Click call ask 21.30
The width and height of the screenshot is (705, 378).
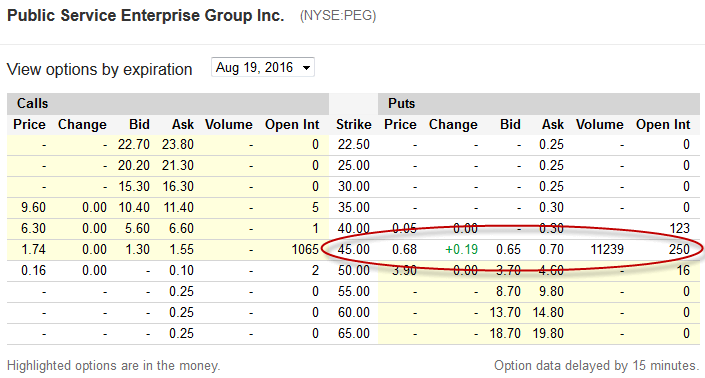pos(178,165)
